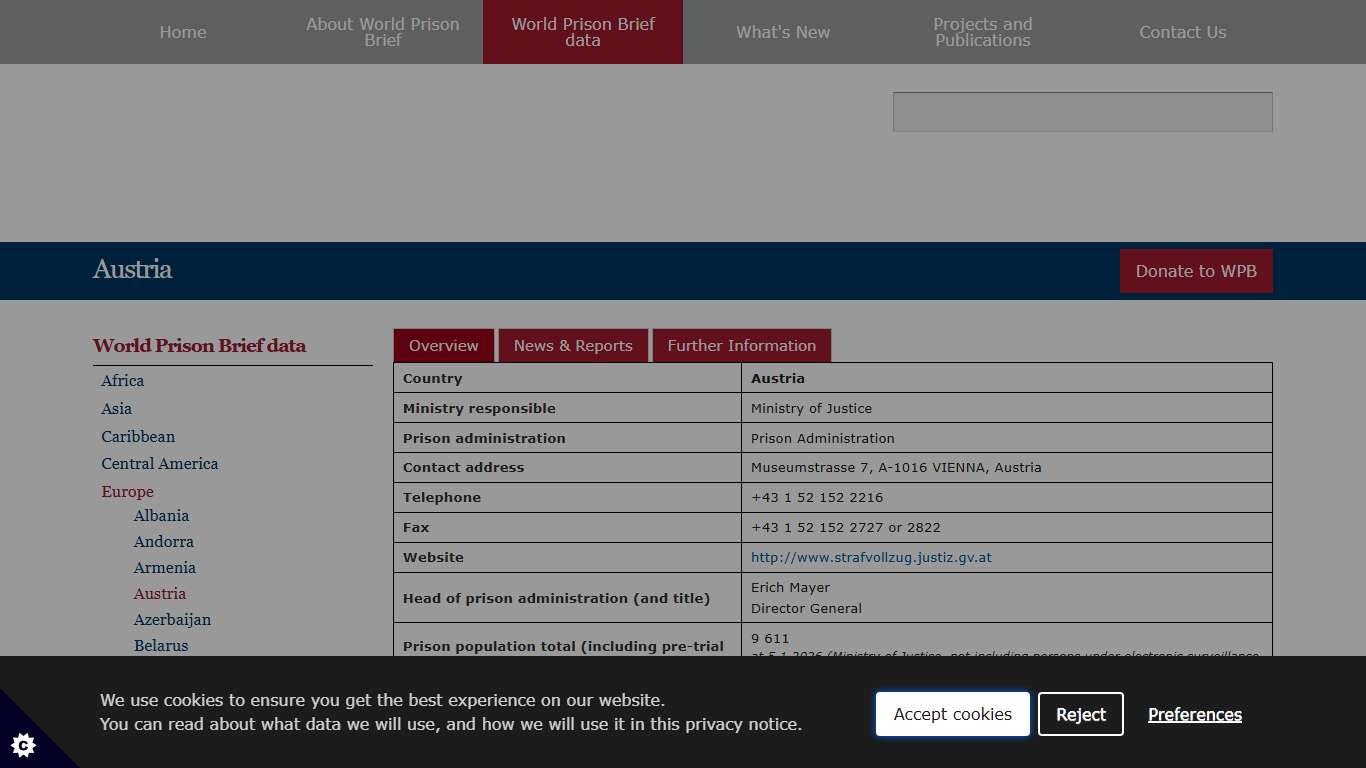
Task: Open the Contact Us page
Action: click(1183, 32)
